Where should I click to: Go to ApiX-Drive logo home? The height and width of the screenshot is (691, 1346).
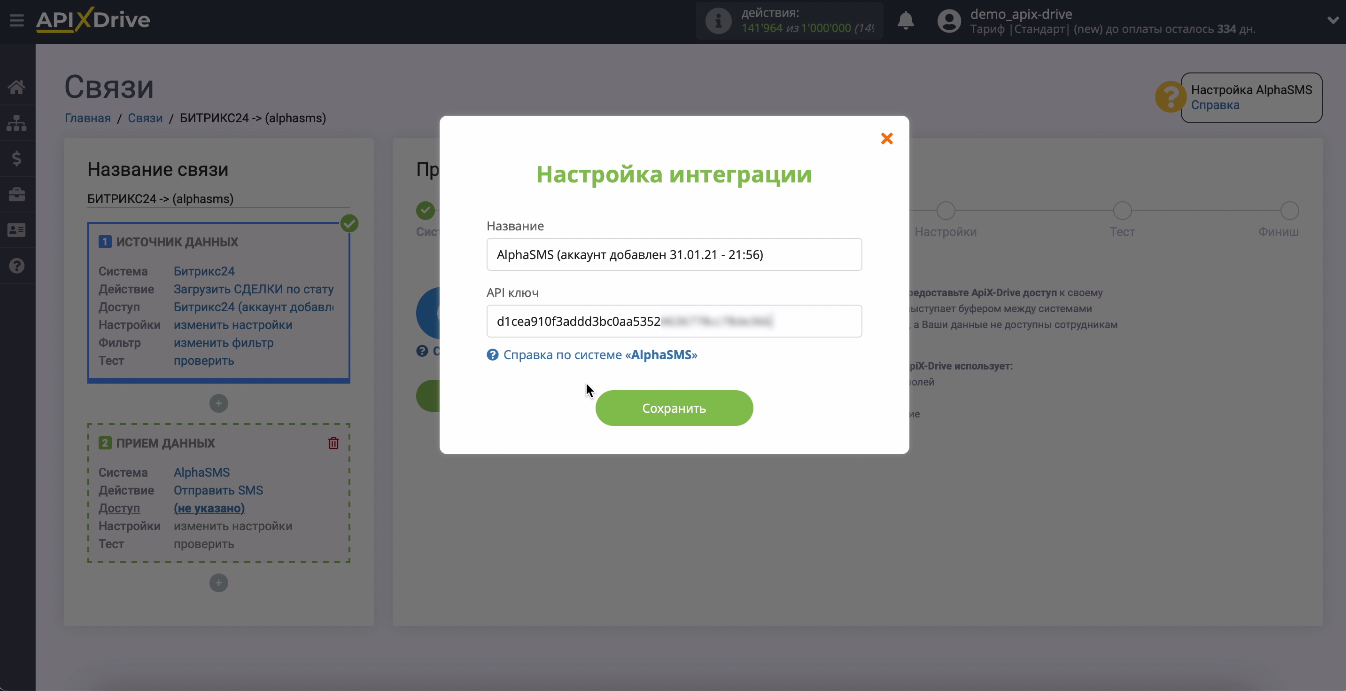pyautogui.click(x=93, y=20)
